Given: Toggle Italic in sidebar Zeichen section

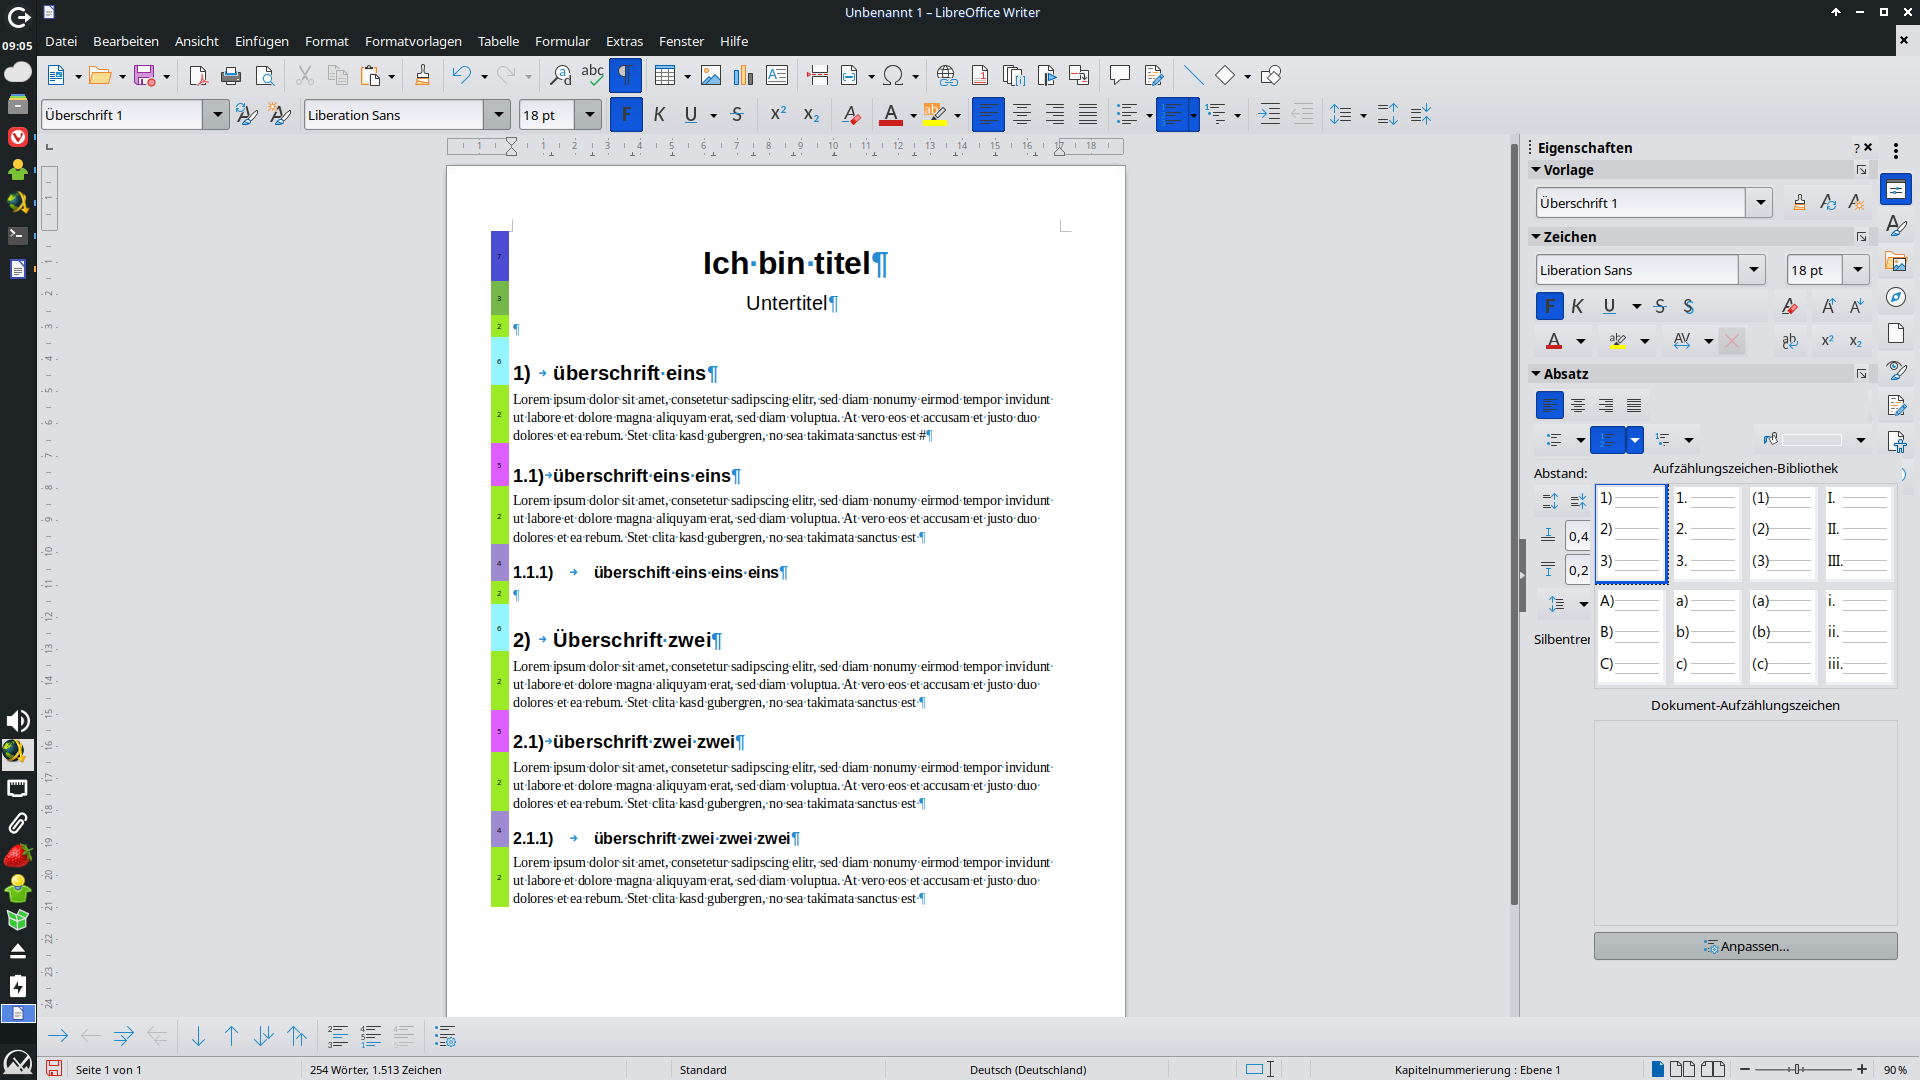Looking at the screenshot, I should pyautogui.click(x=1578, y=307).
